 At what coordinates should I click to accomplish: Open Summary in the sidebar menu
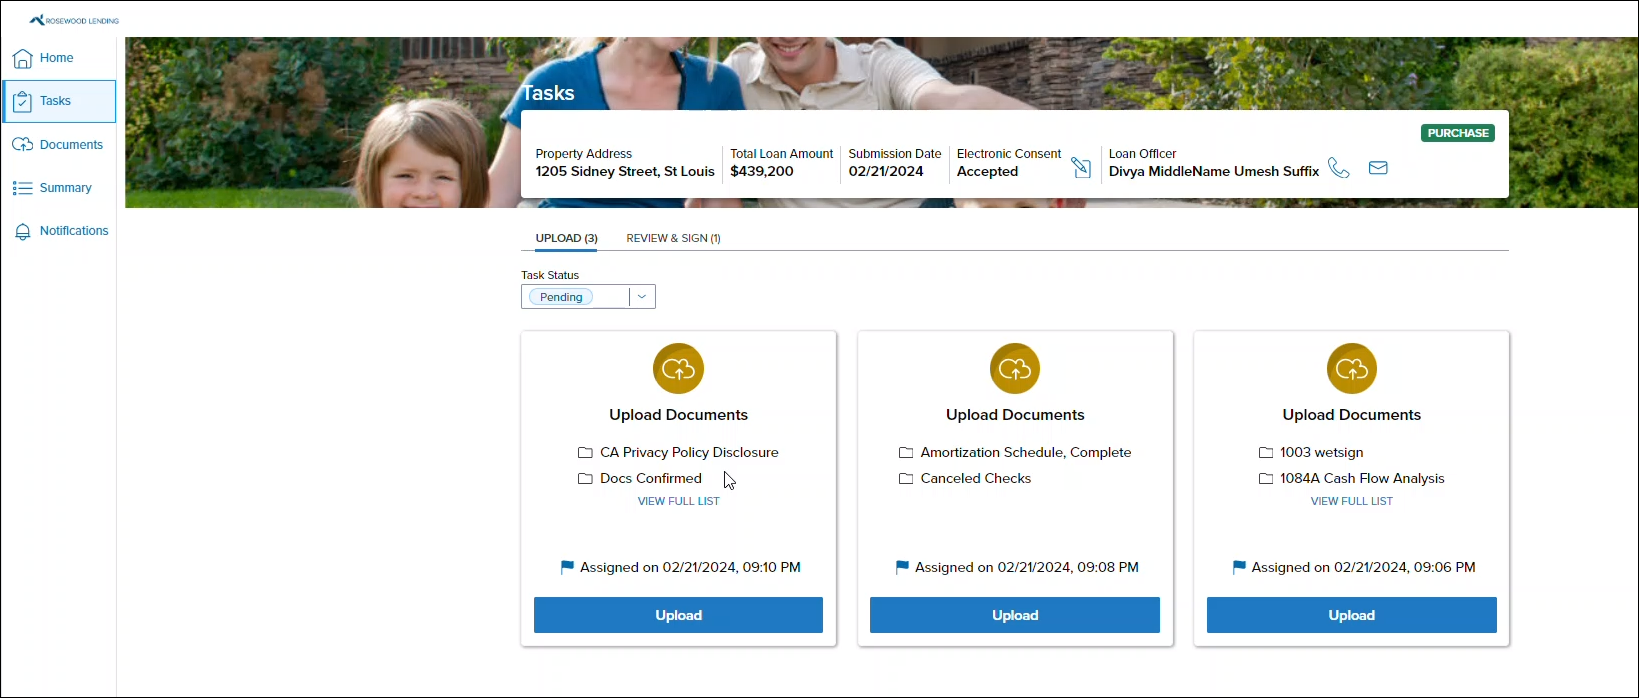59,188
